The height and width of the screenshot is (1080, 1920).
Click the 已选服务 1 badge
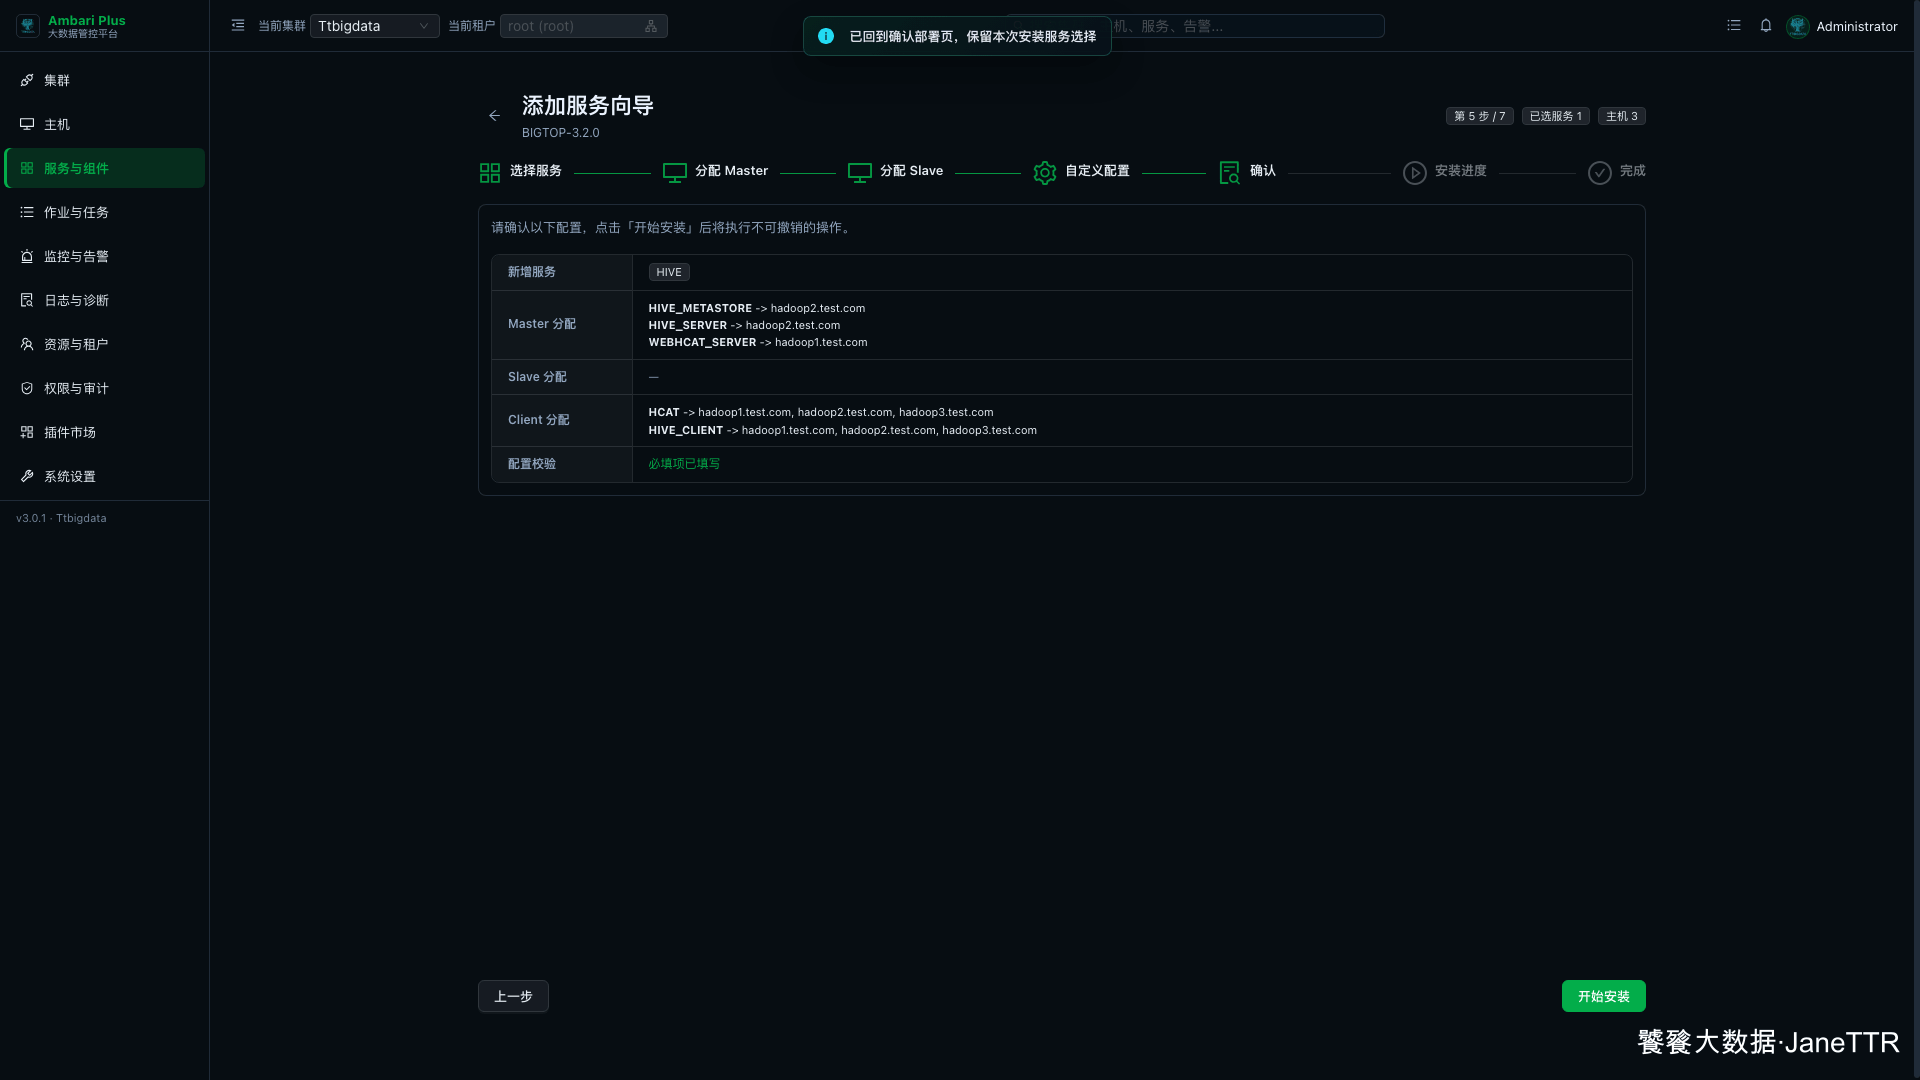[1556, 116]
